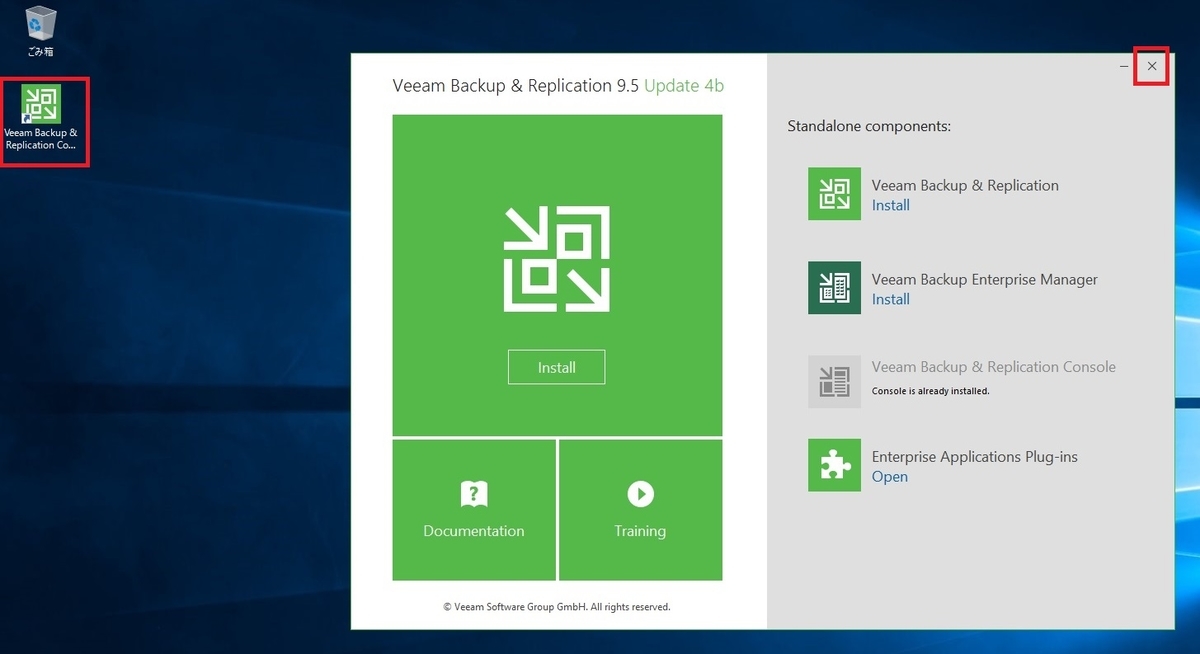The width and height of the screenshot is (1200, 654).
Task: Click the Veeam Backup & Replication 9.5 title text
Action: tap(516, 86)
